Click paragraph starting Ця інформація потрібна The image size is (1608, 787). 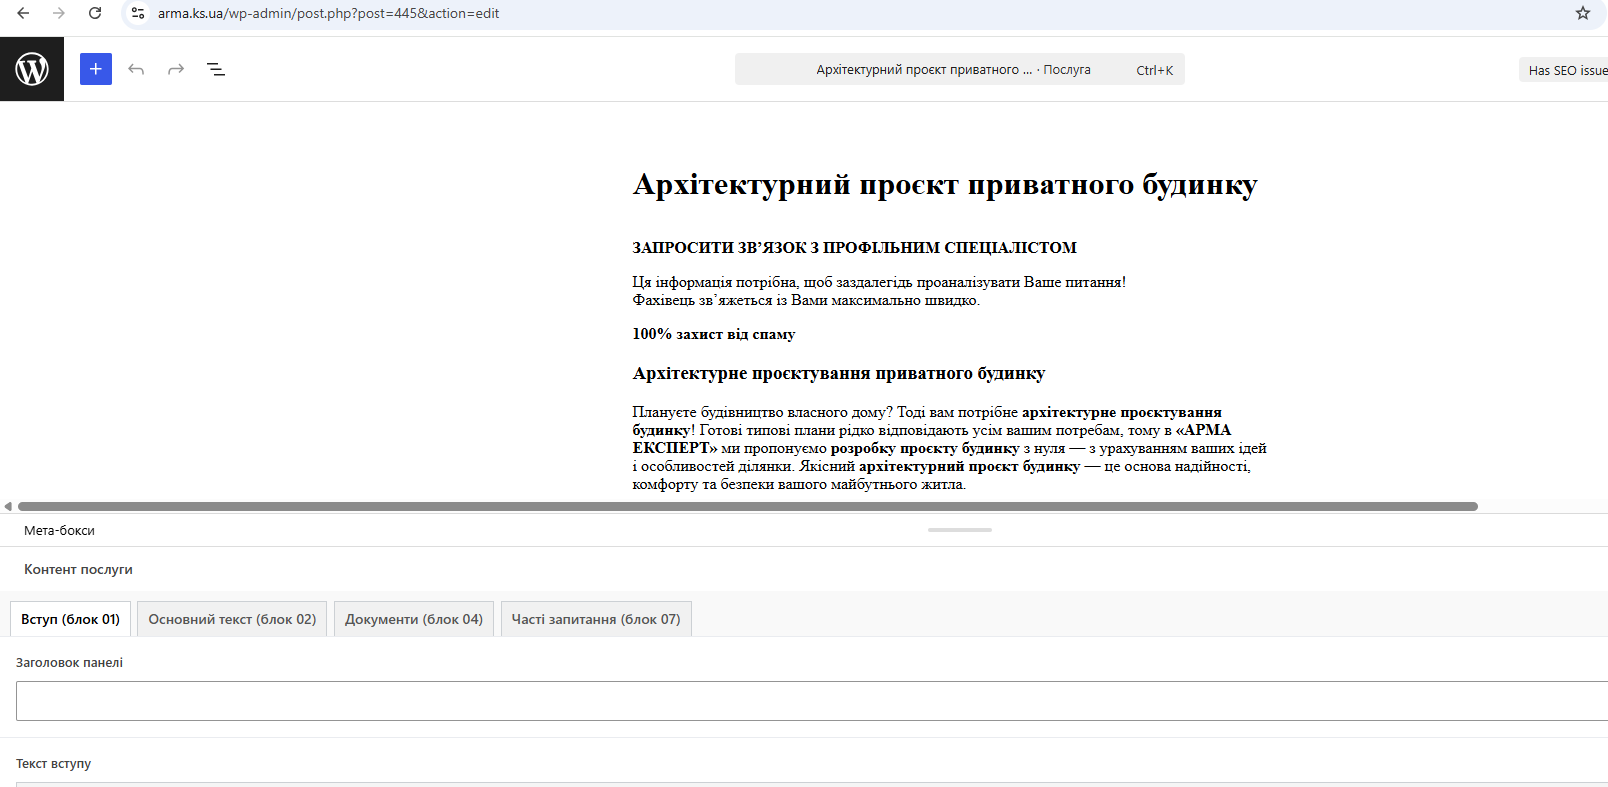(x=880, y=291)
